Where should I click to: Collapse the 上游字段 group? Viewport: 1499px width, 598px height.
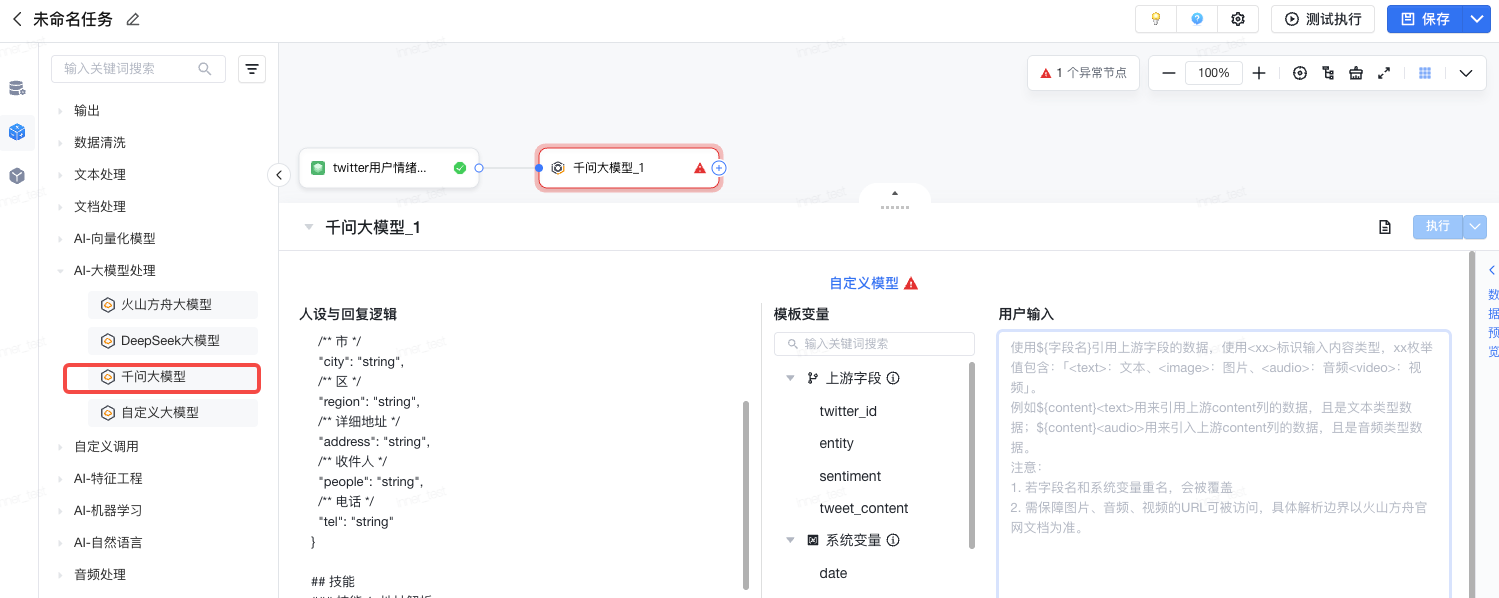point(790,378)
